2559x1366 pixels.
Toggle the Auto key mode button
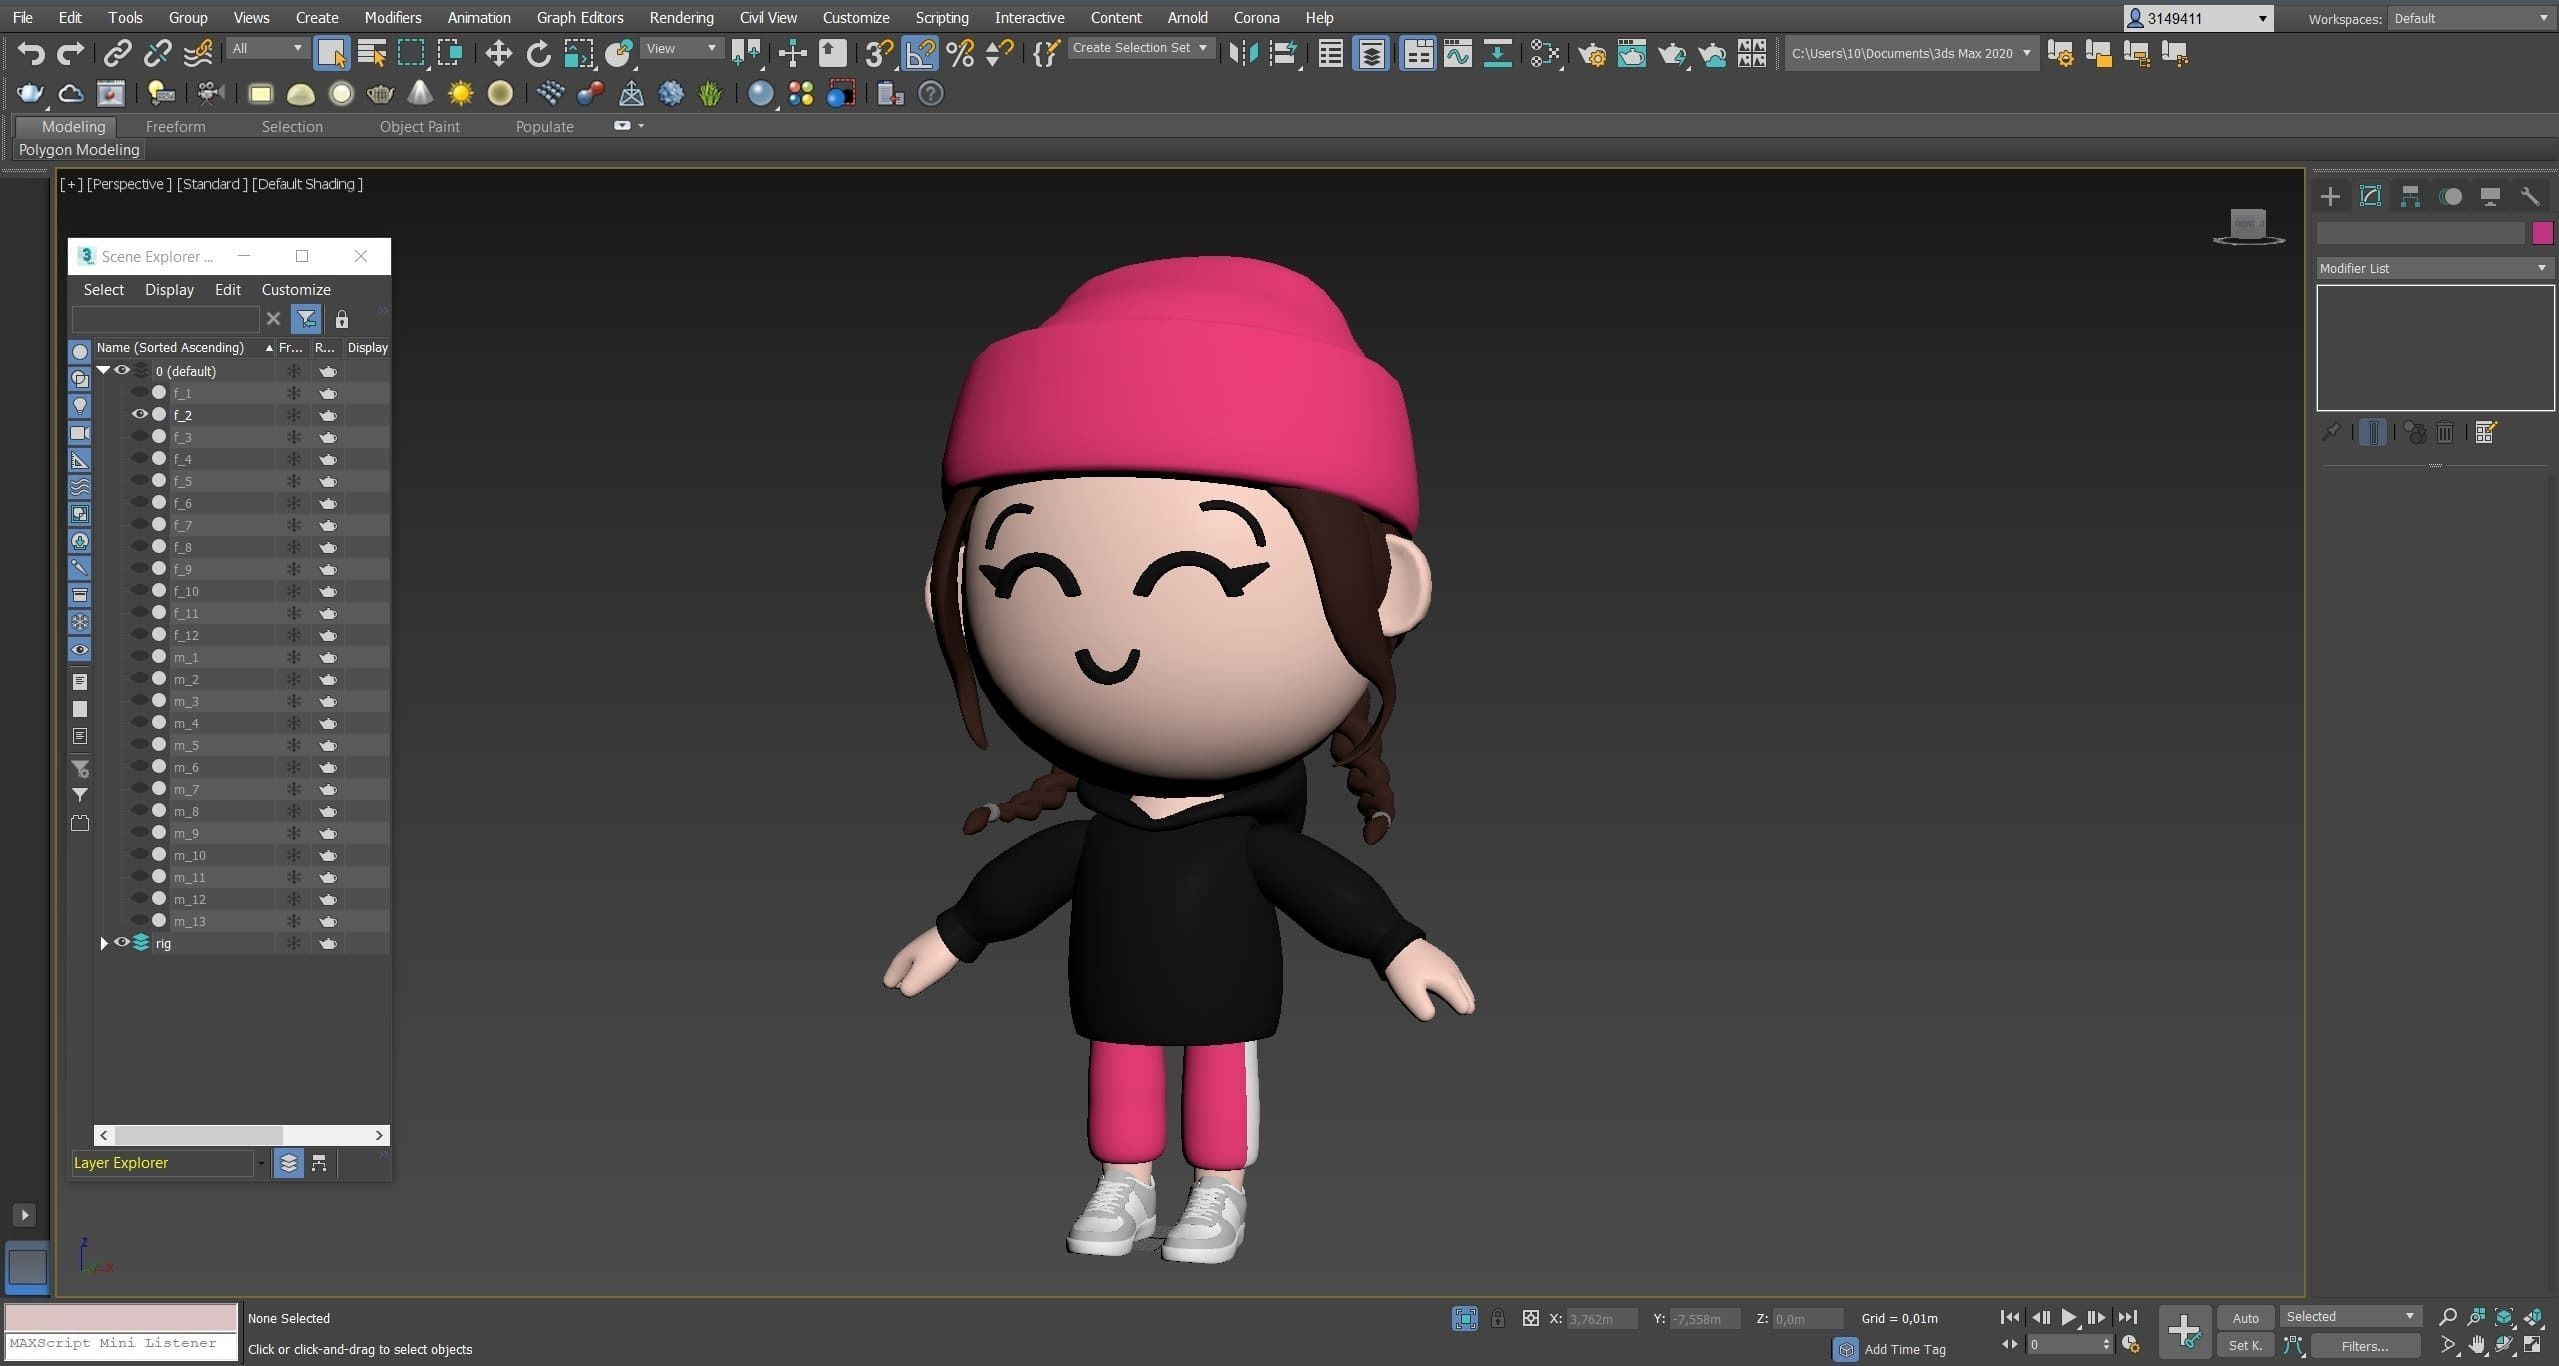[2245, 1318]
